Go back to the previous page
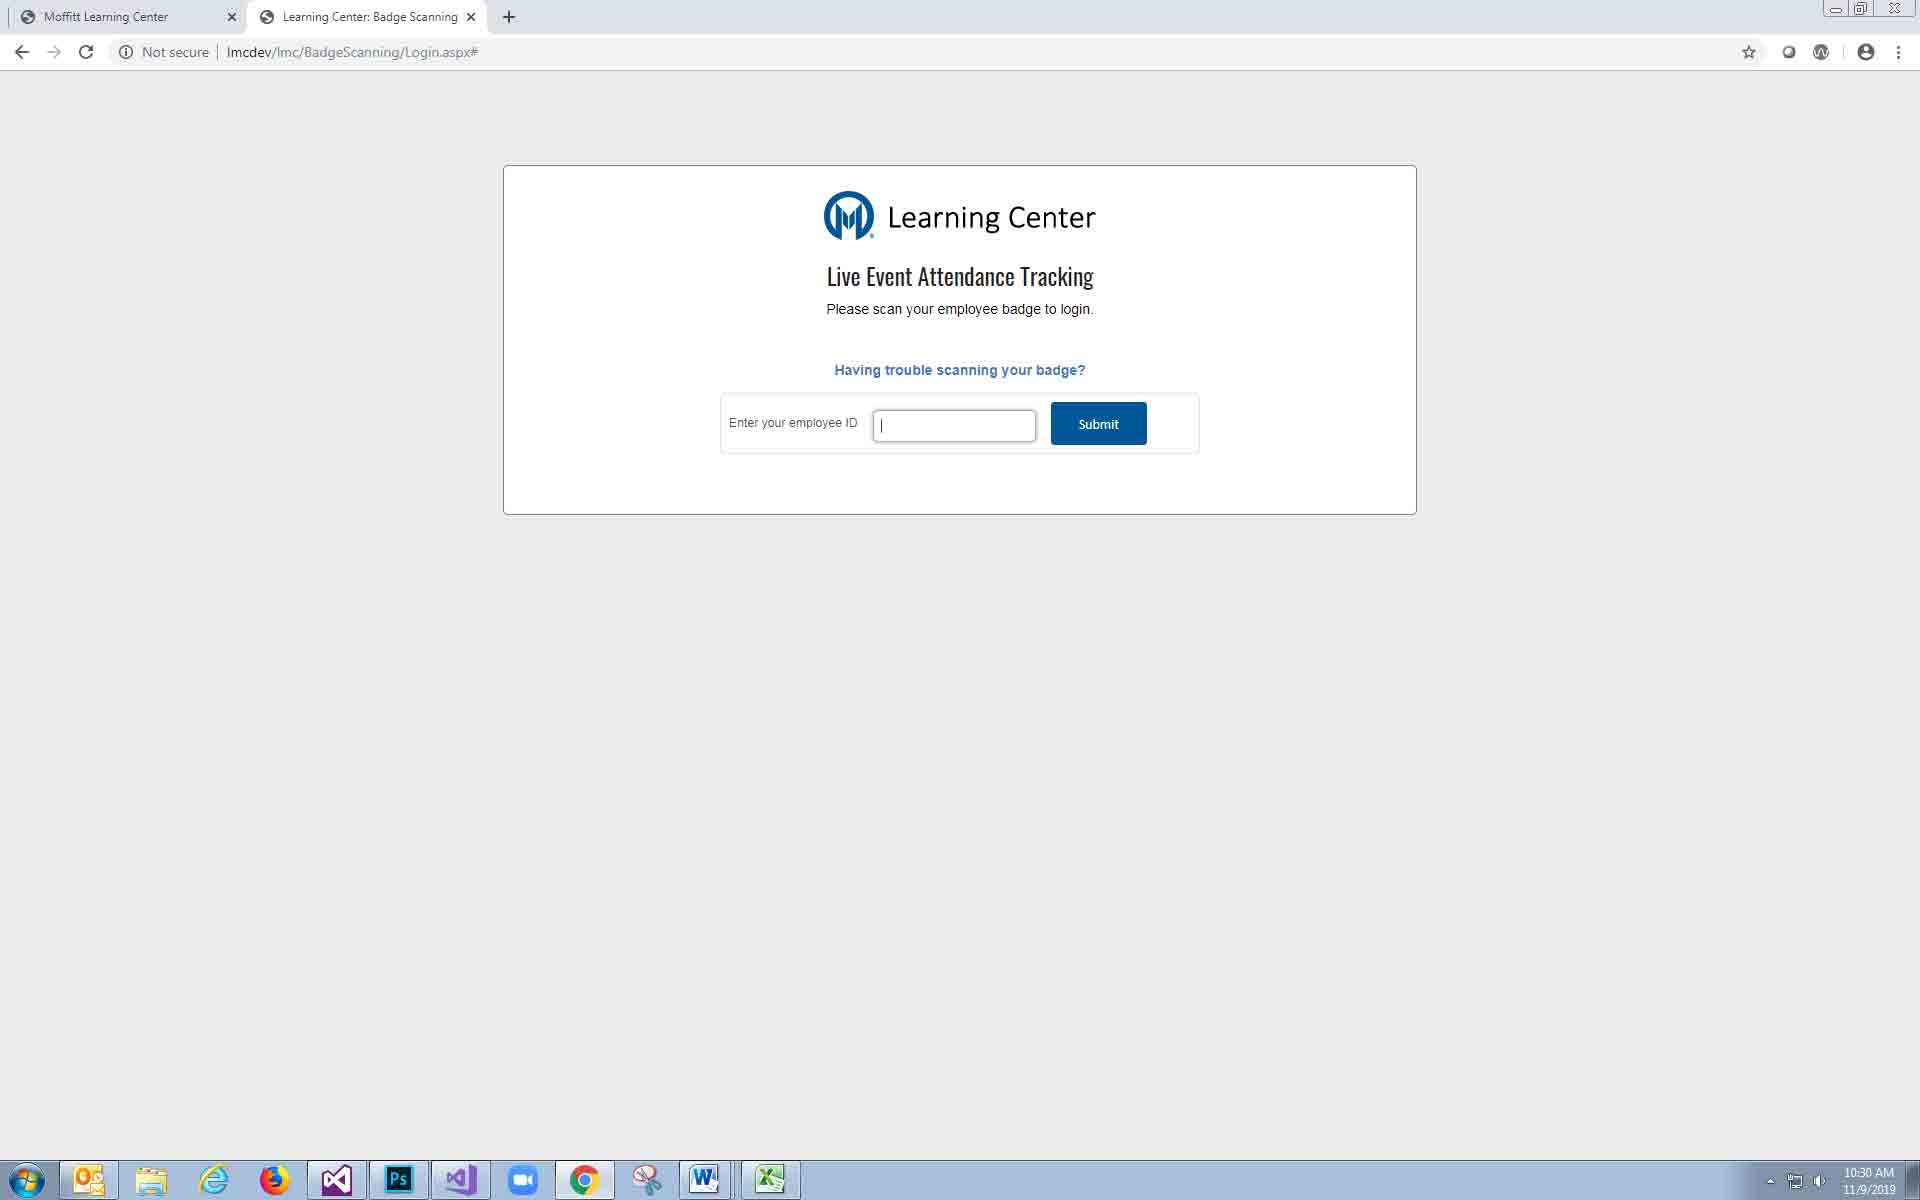The height and width of the screenshot is (1200, 1920). pyautogui.click(x=22, y=52)
